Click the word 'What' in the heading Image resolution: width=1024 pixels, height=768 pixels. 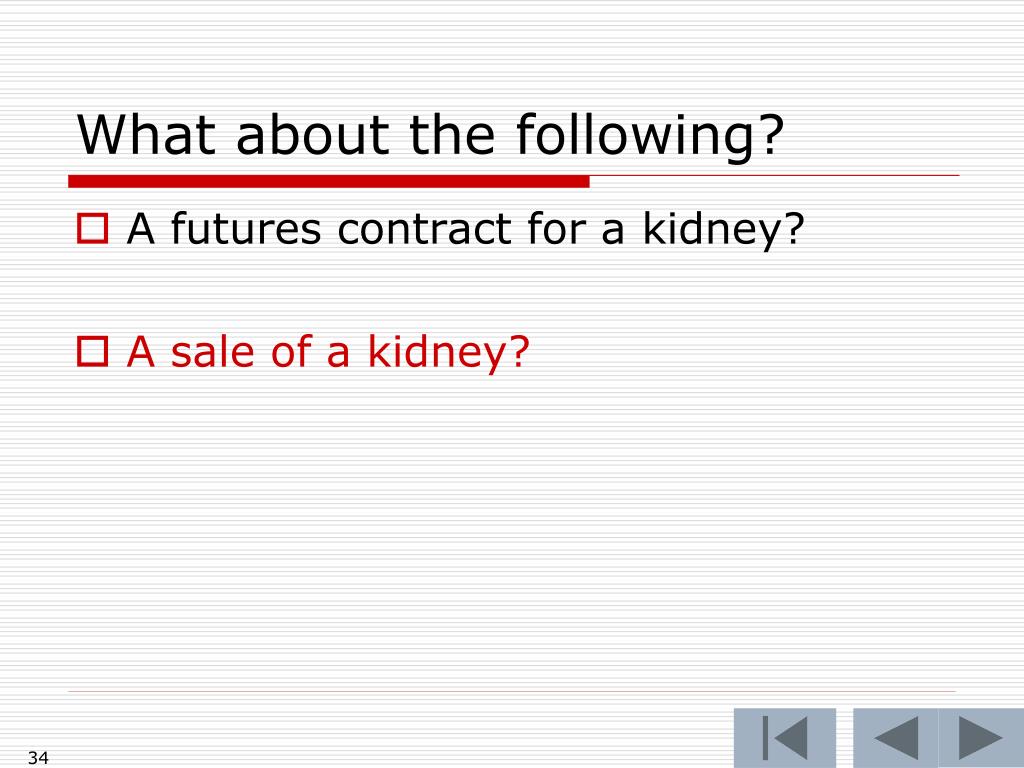click(x=146, y=134)
